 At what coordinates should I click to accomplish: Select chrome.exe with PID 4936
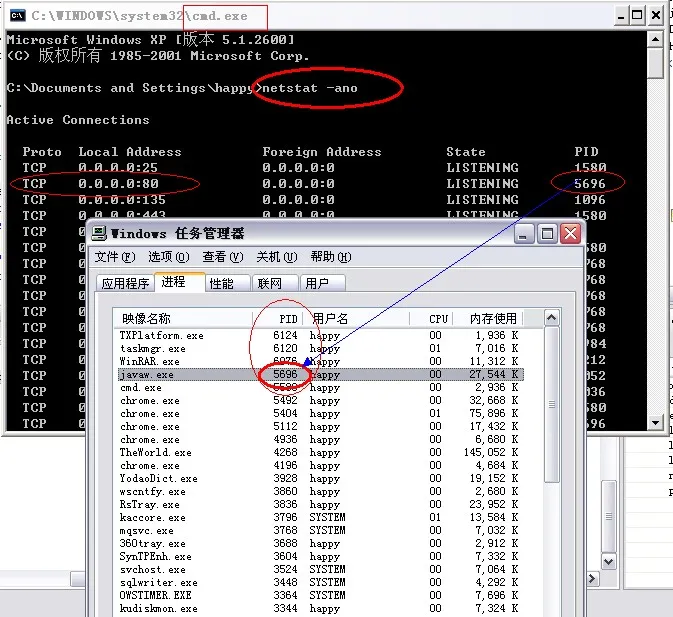point(321,439)
